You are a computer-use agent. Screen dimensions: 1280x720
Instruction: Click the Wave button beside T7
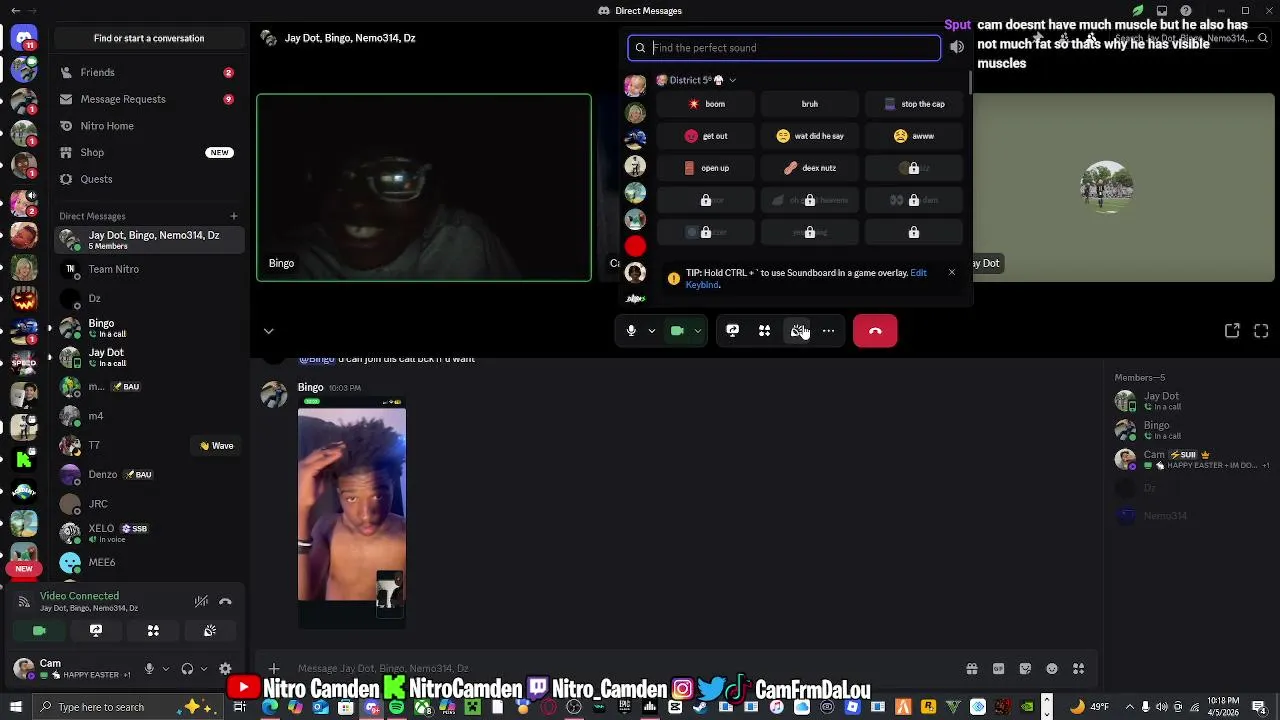[217, 446]
